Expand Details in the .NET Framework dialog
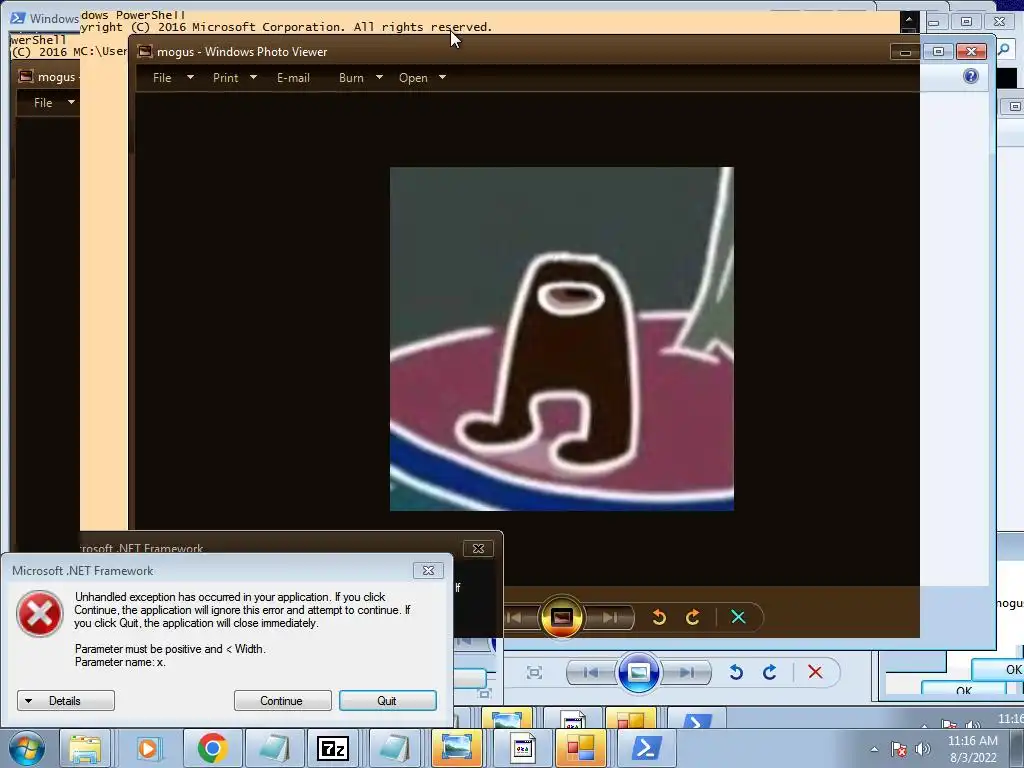 click(65, 701)
